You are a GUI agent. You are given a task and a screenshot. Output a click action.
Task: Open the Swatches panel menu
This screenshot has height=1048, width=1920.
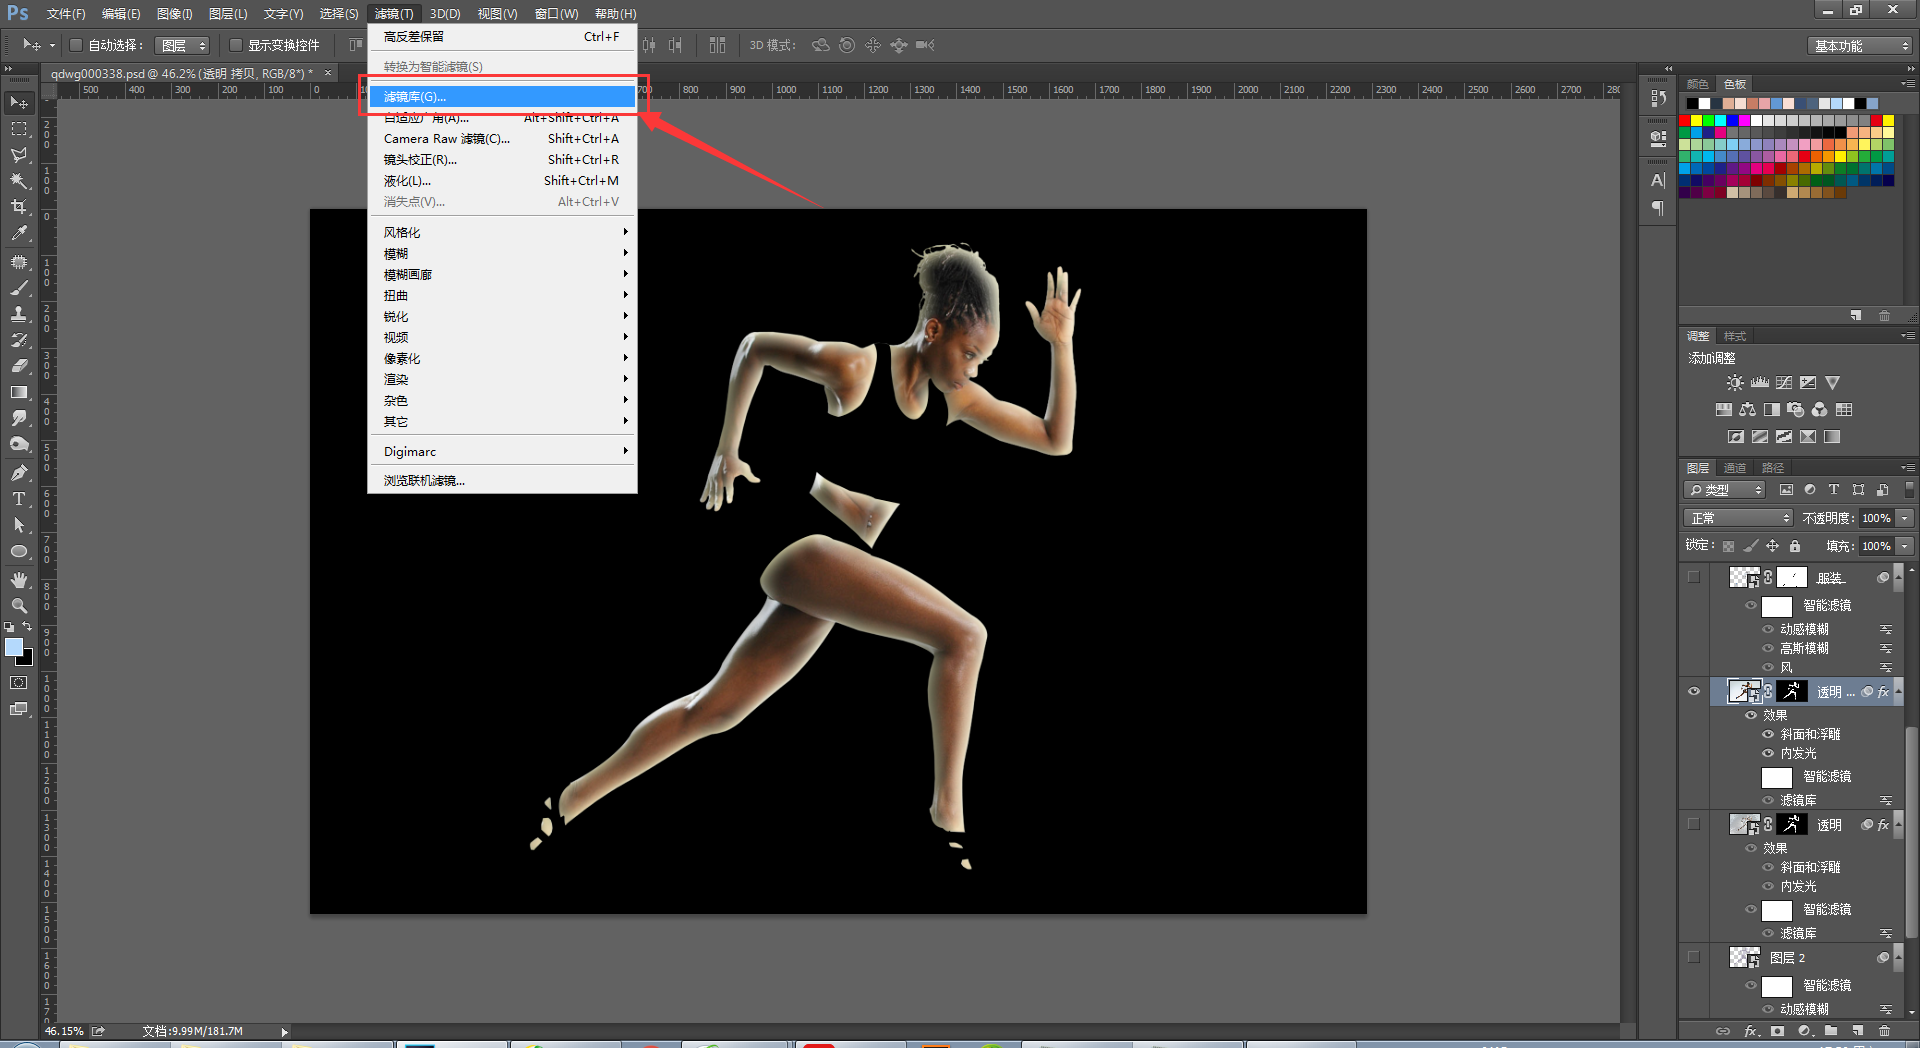pyautogui.click(x=1908, y=84)
